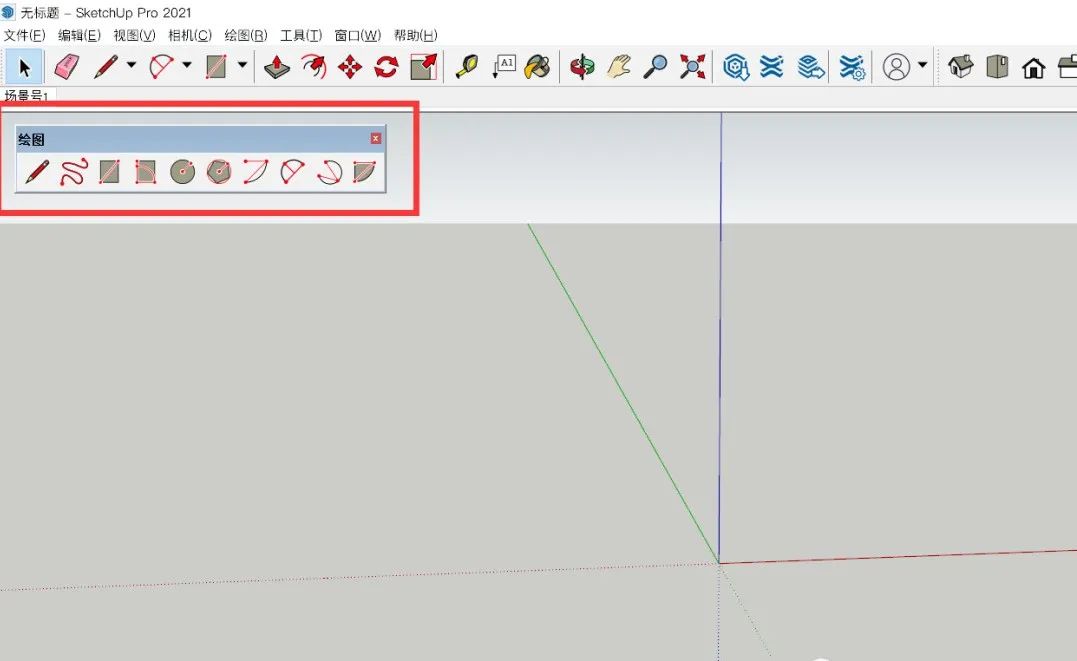Select Pie tool in 绘图 toolbar
1077x661 pixels.
coord(365,171)
